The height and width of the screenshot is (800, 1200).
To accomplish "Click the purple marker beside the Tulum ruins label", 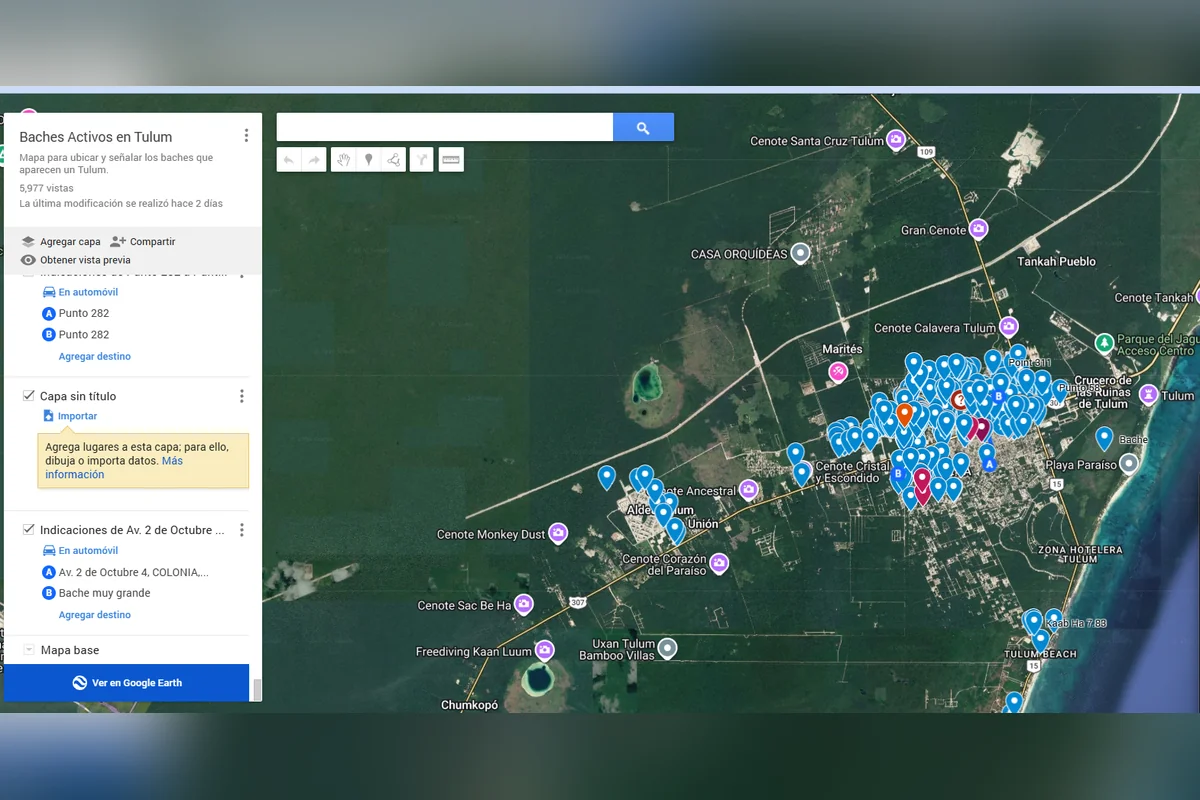I will coord(1148,394).
